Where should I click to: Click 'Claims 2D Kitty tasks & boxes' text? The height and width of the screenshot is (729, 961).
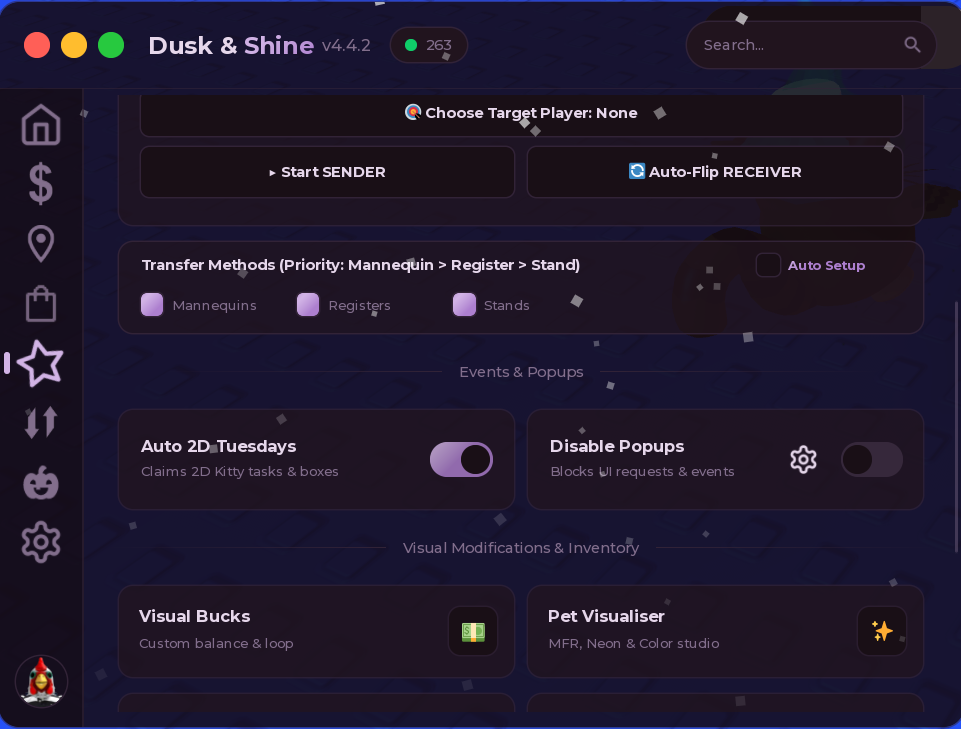pos(240,471)
